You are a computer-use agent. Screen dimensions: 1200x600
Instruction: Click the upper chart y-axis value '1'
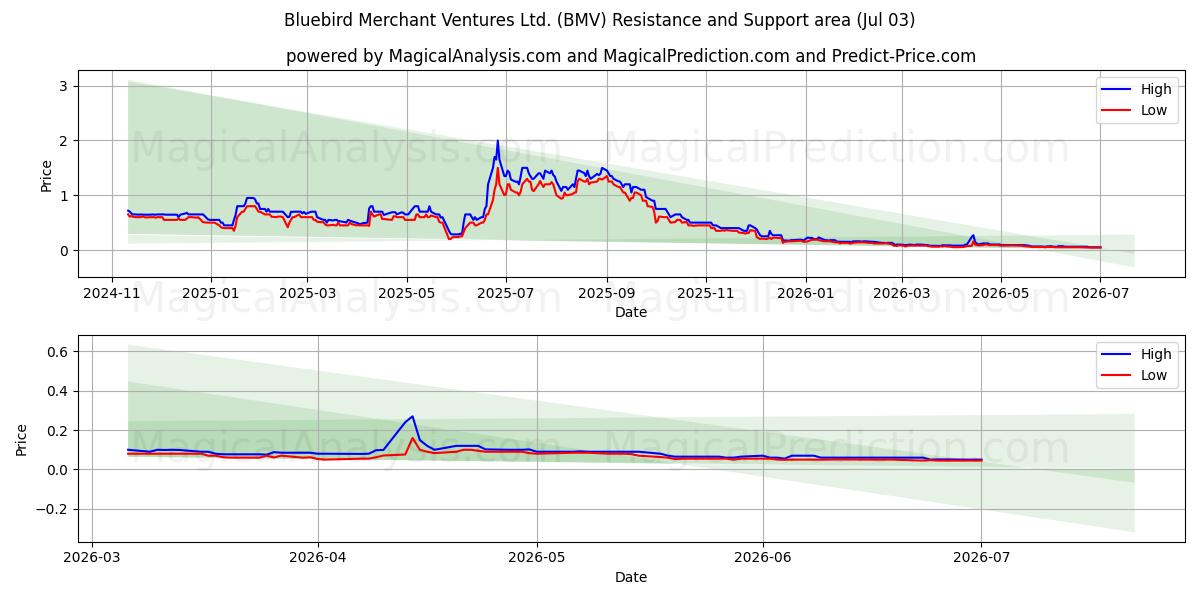[63, 196]
